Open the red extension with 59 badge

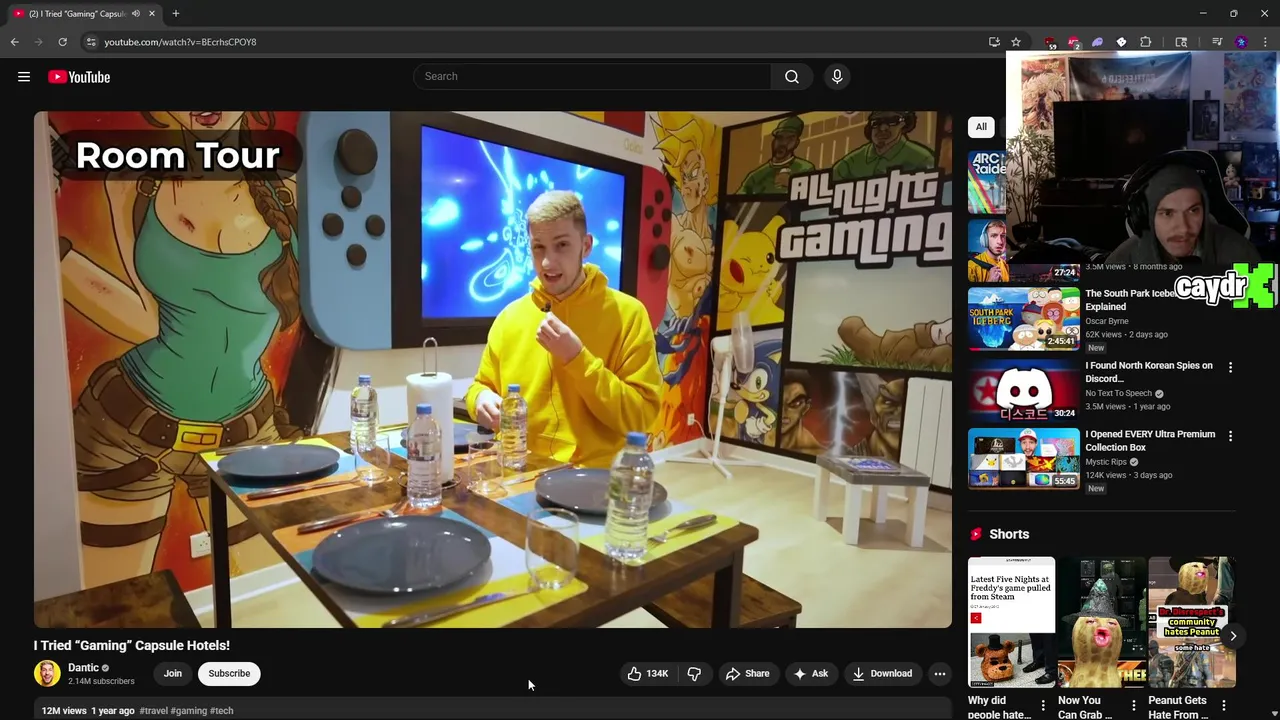pos(1049,42)
